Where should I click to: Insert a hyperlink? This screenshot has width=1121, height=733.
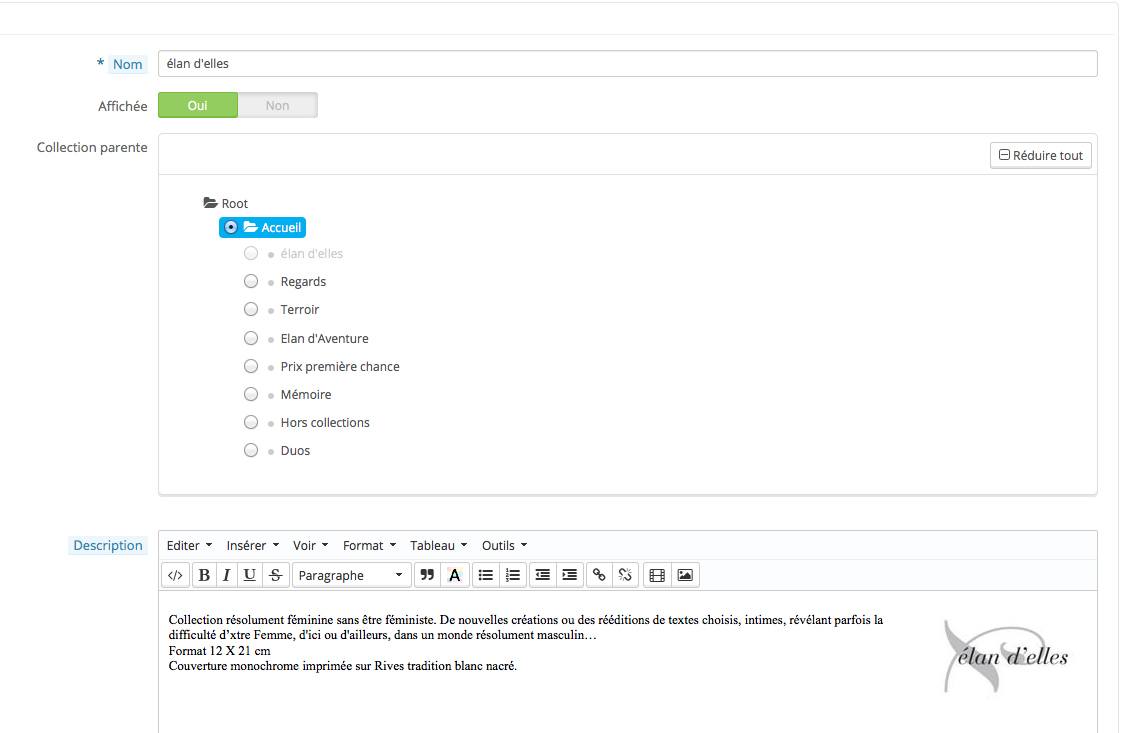coord(599,575)
